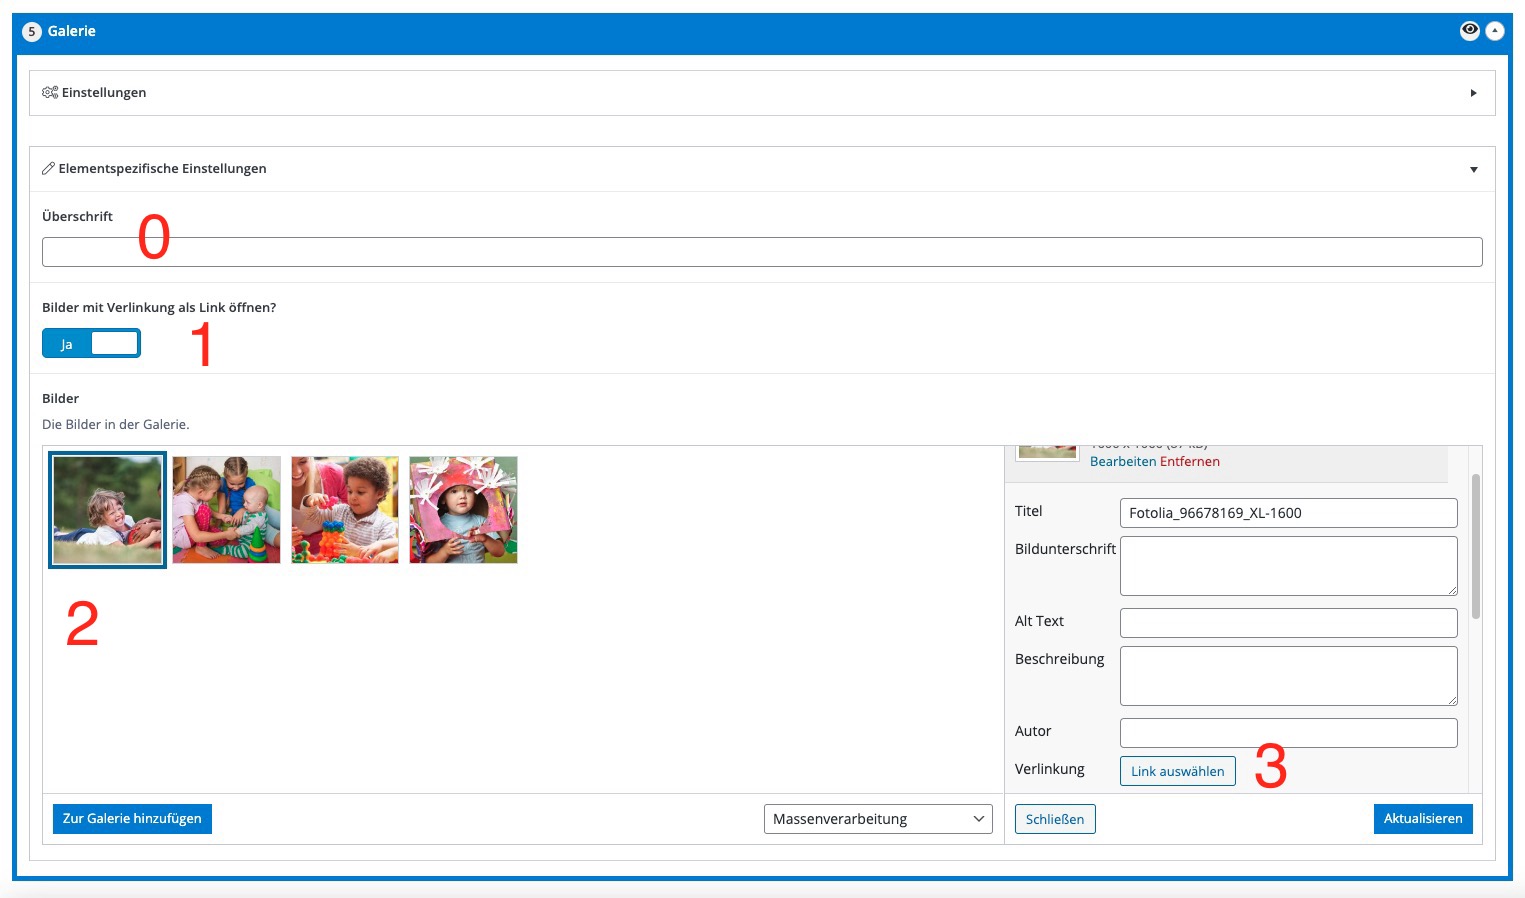Collapse the Elementspezifische Einstellungen section
Viewport: 1525px width, 898px height.
1473,169
